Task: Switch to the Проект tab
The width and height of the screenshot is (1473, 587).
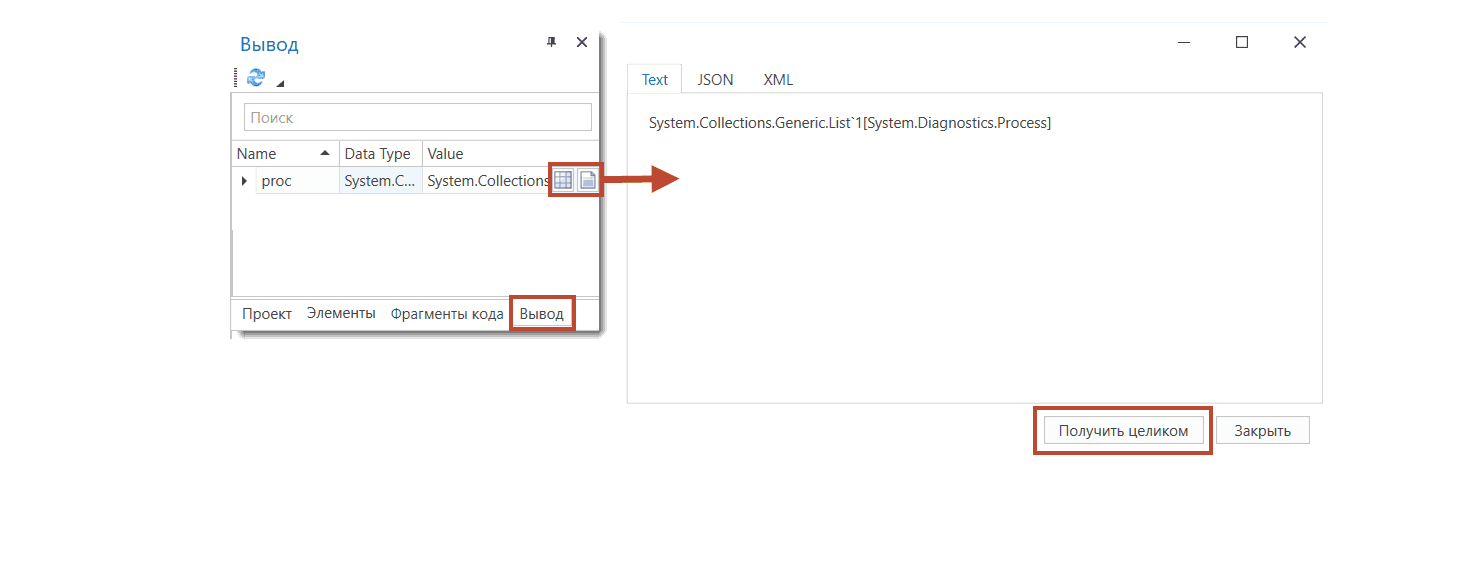Action: pos(267,314)
